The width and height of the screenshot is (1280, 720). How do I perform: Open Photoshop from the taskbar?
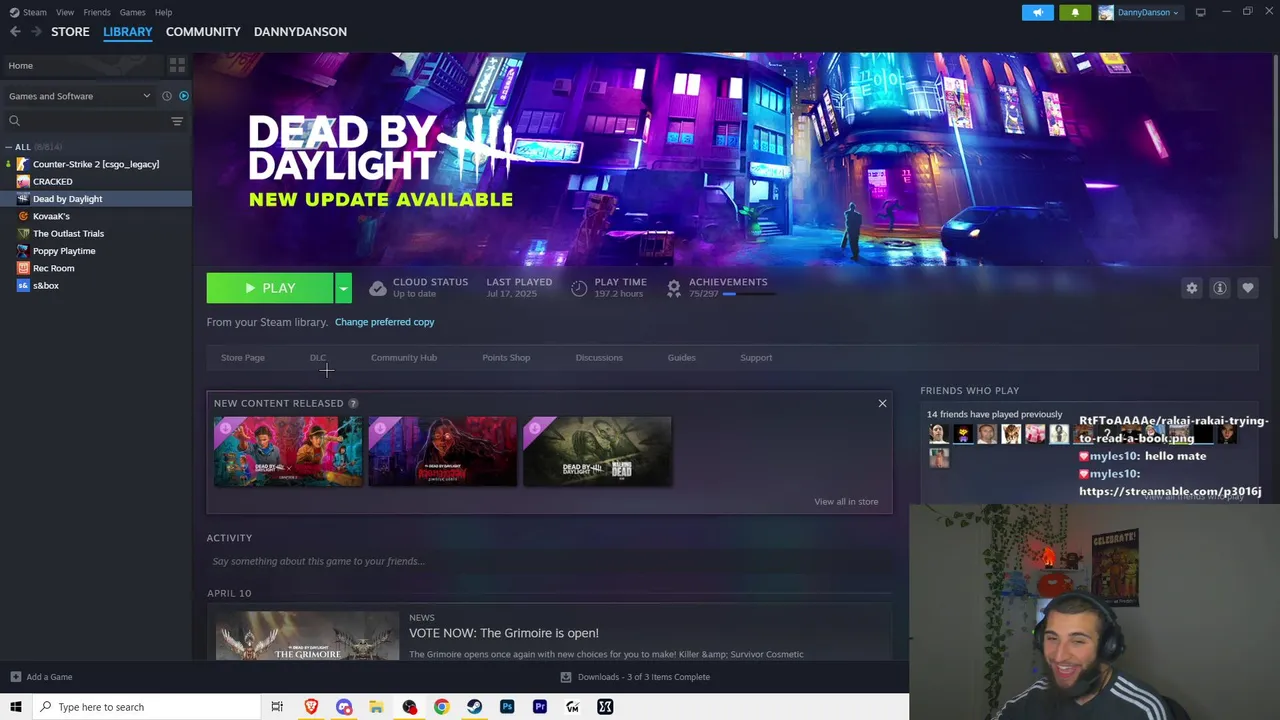pyautogui.click(x=507, y=707)
